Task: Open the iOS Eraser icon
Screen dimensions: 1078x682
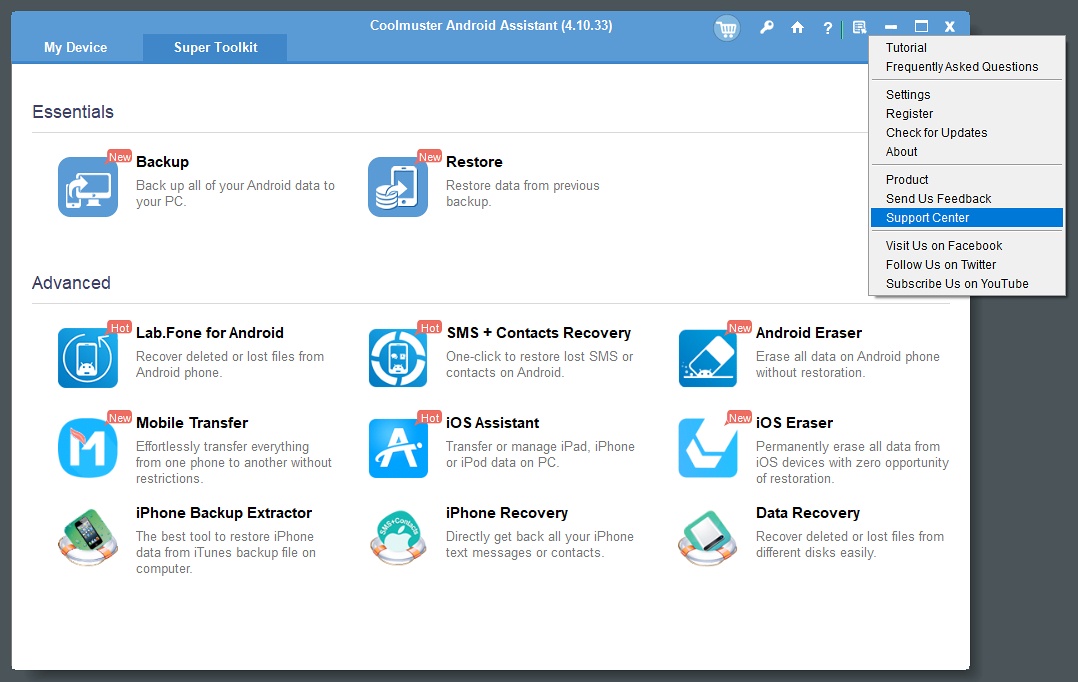Action: click(708, 448)
